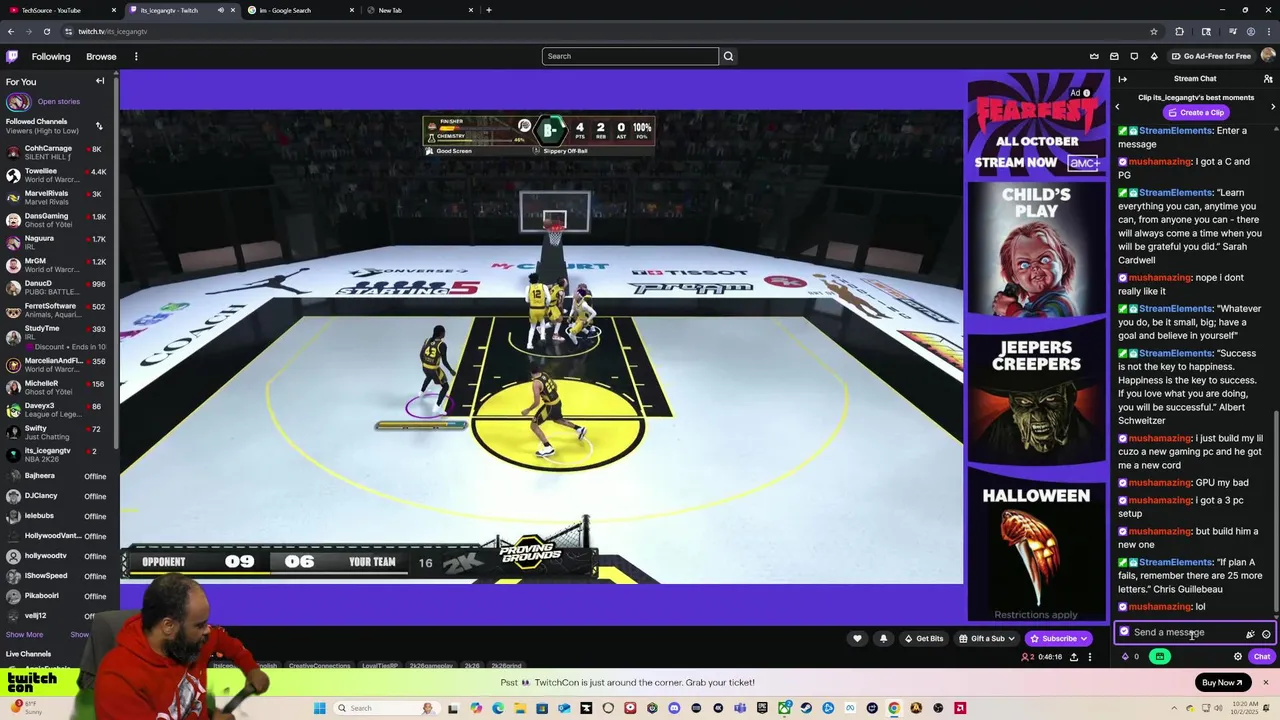Open the Whispers speech bubble icon
This screenshot has height=720, width=1280.
1134,56
